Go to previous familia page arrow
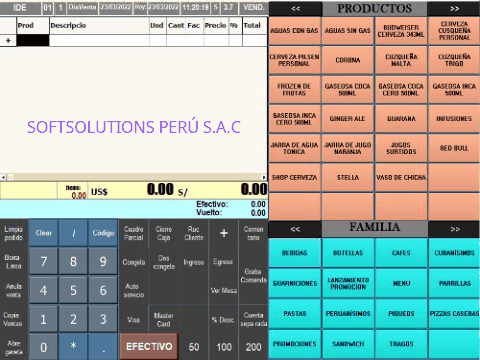The image size is (480, 360). click(295, 229)
